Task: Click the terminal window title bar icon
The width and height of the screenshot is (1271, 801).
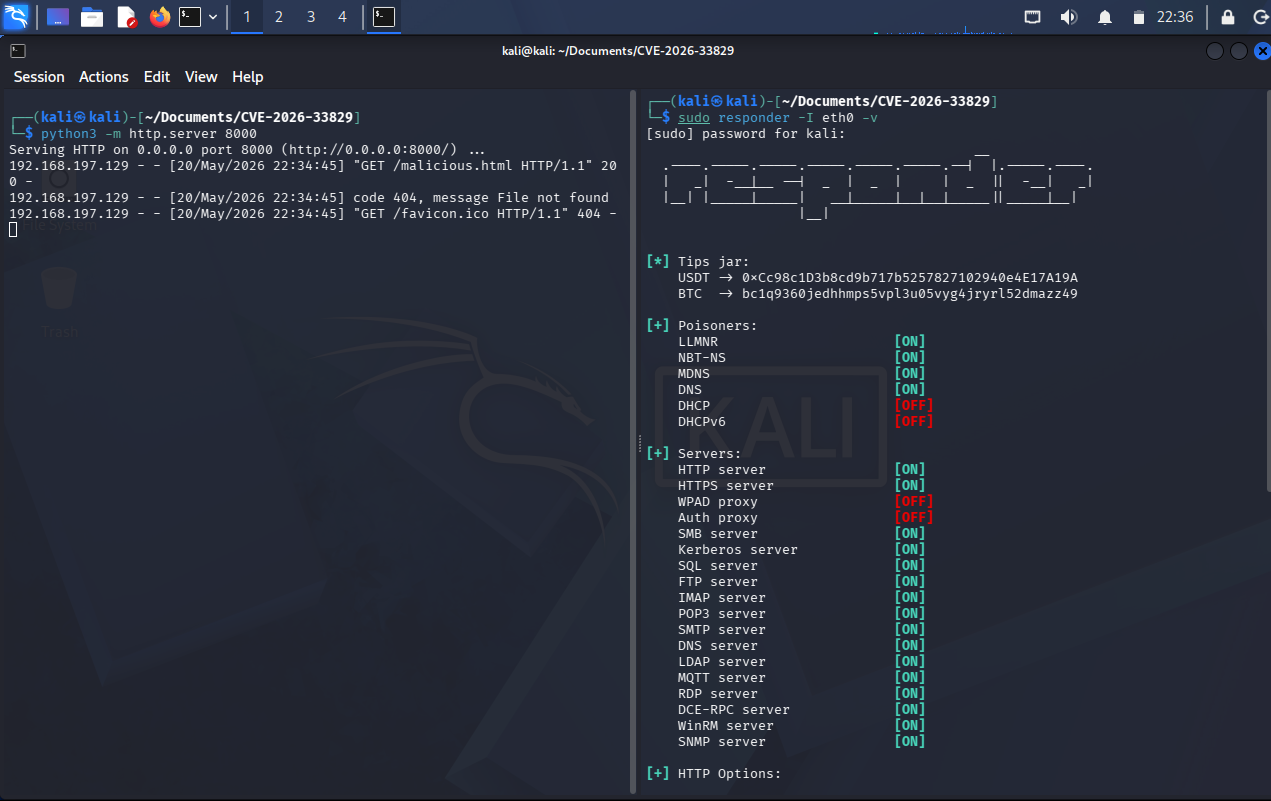Action: 18,50
